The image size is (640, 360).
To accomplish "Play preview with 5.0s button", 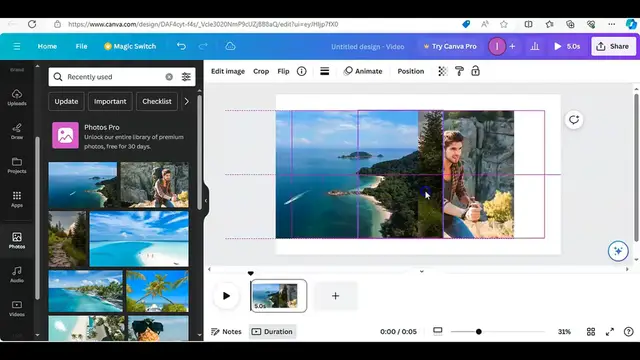I will click(x=567, y=46).
